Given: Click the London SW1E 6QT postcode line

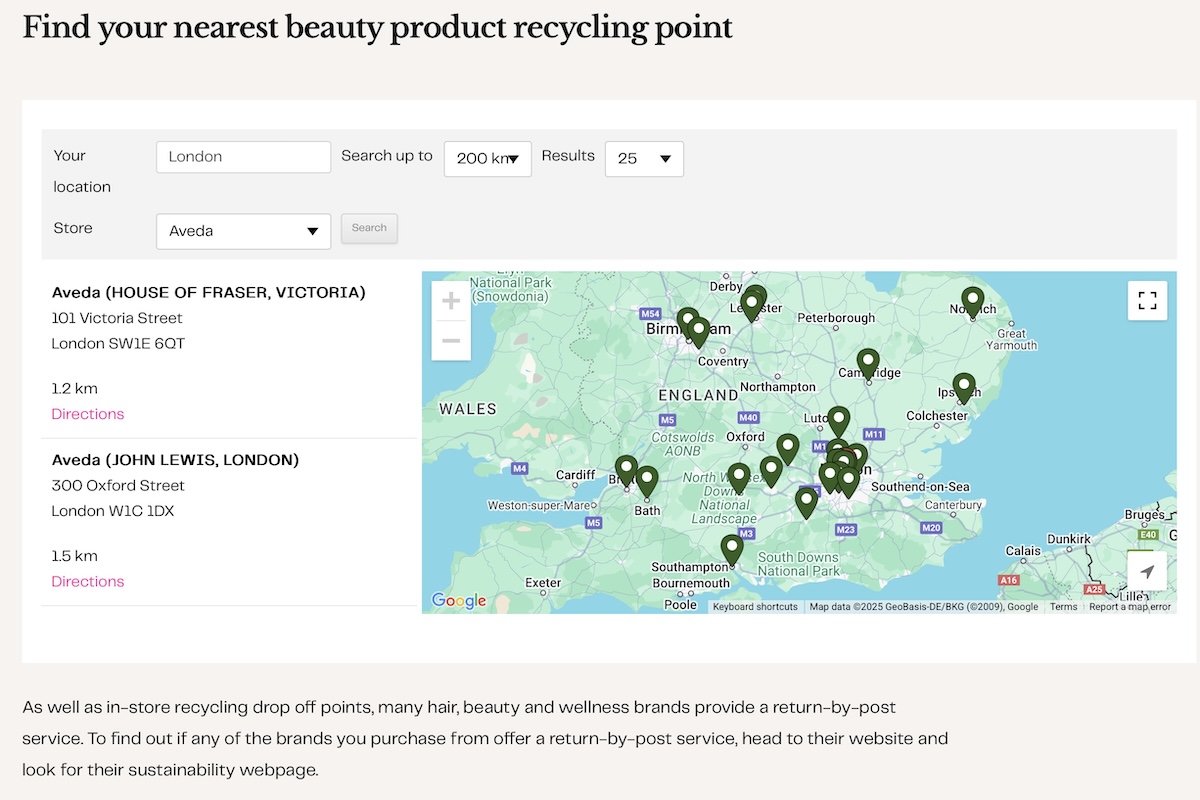Looking at the screenshot, I should tap(118, 344).
